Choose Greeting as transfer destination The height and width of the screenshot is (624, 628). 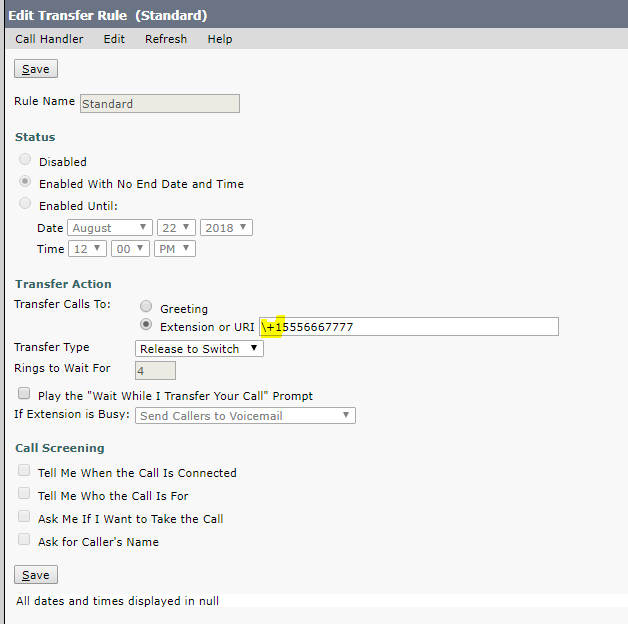tap(146, 307)
